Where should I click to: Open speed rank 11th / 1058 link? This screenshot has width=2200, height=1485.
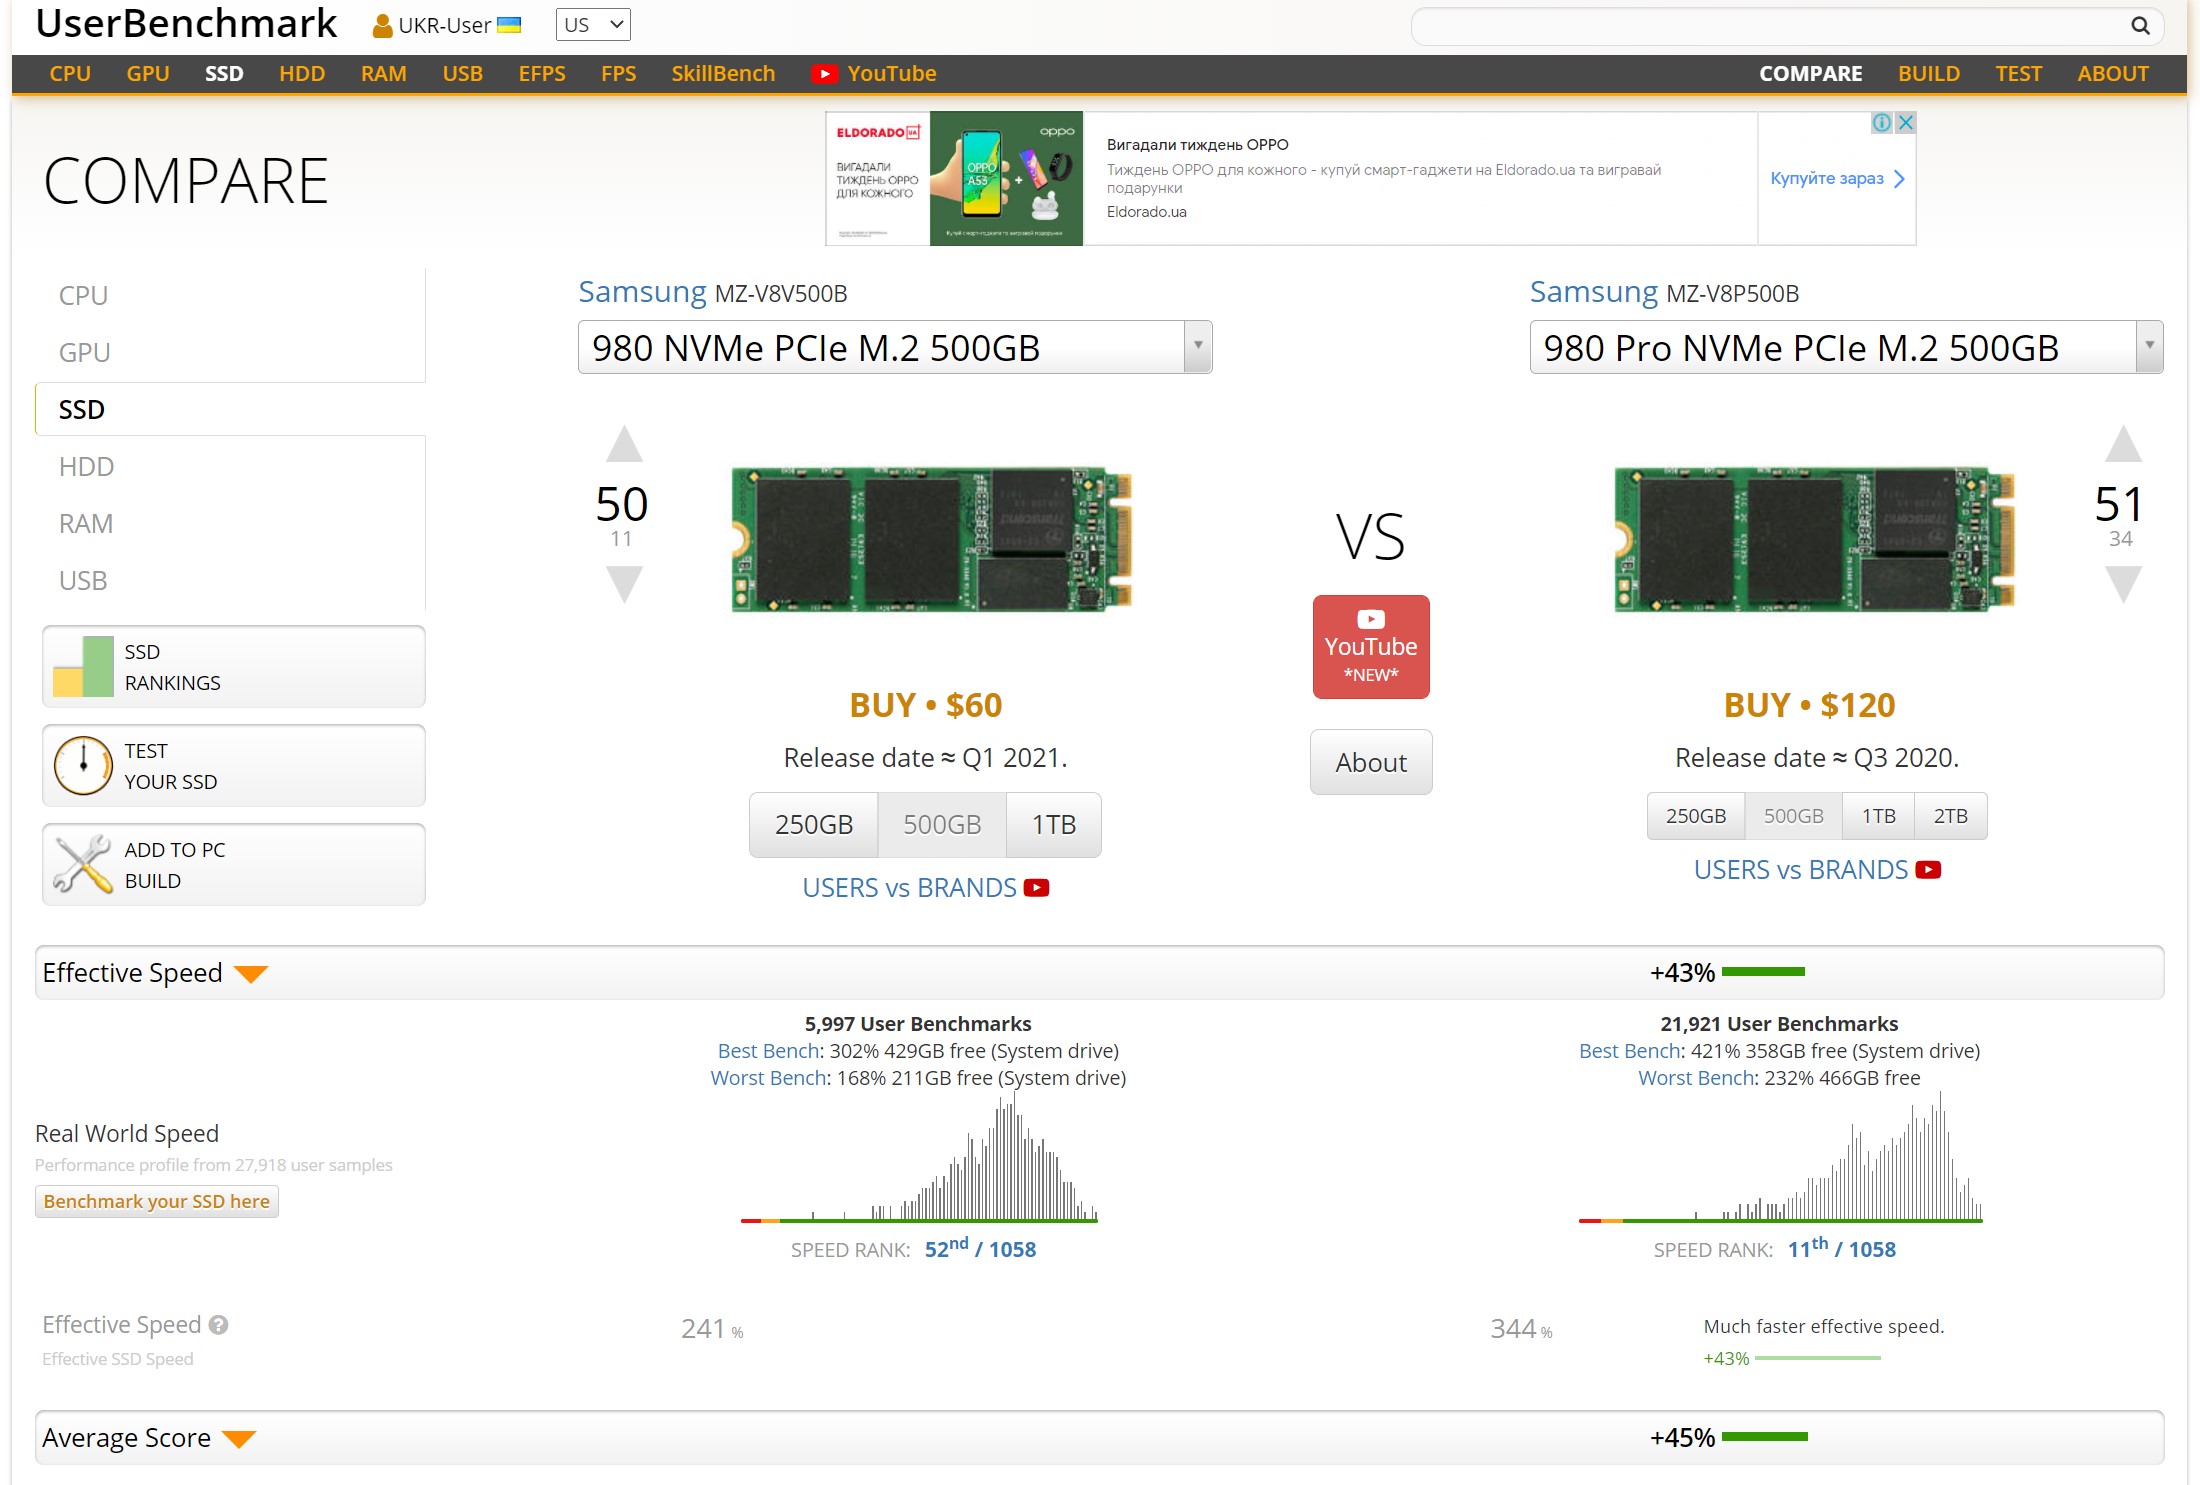click(x=1842, y=1248)
